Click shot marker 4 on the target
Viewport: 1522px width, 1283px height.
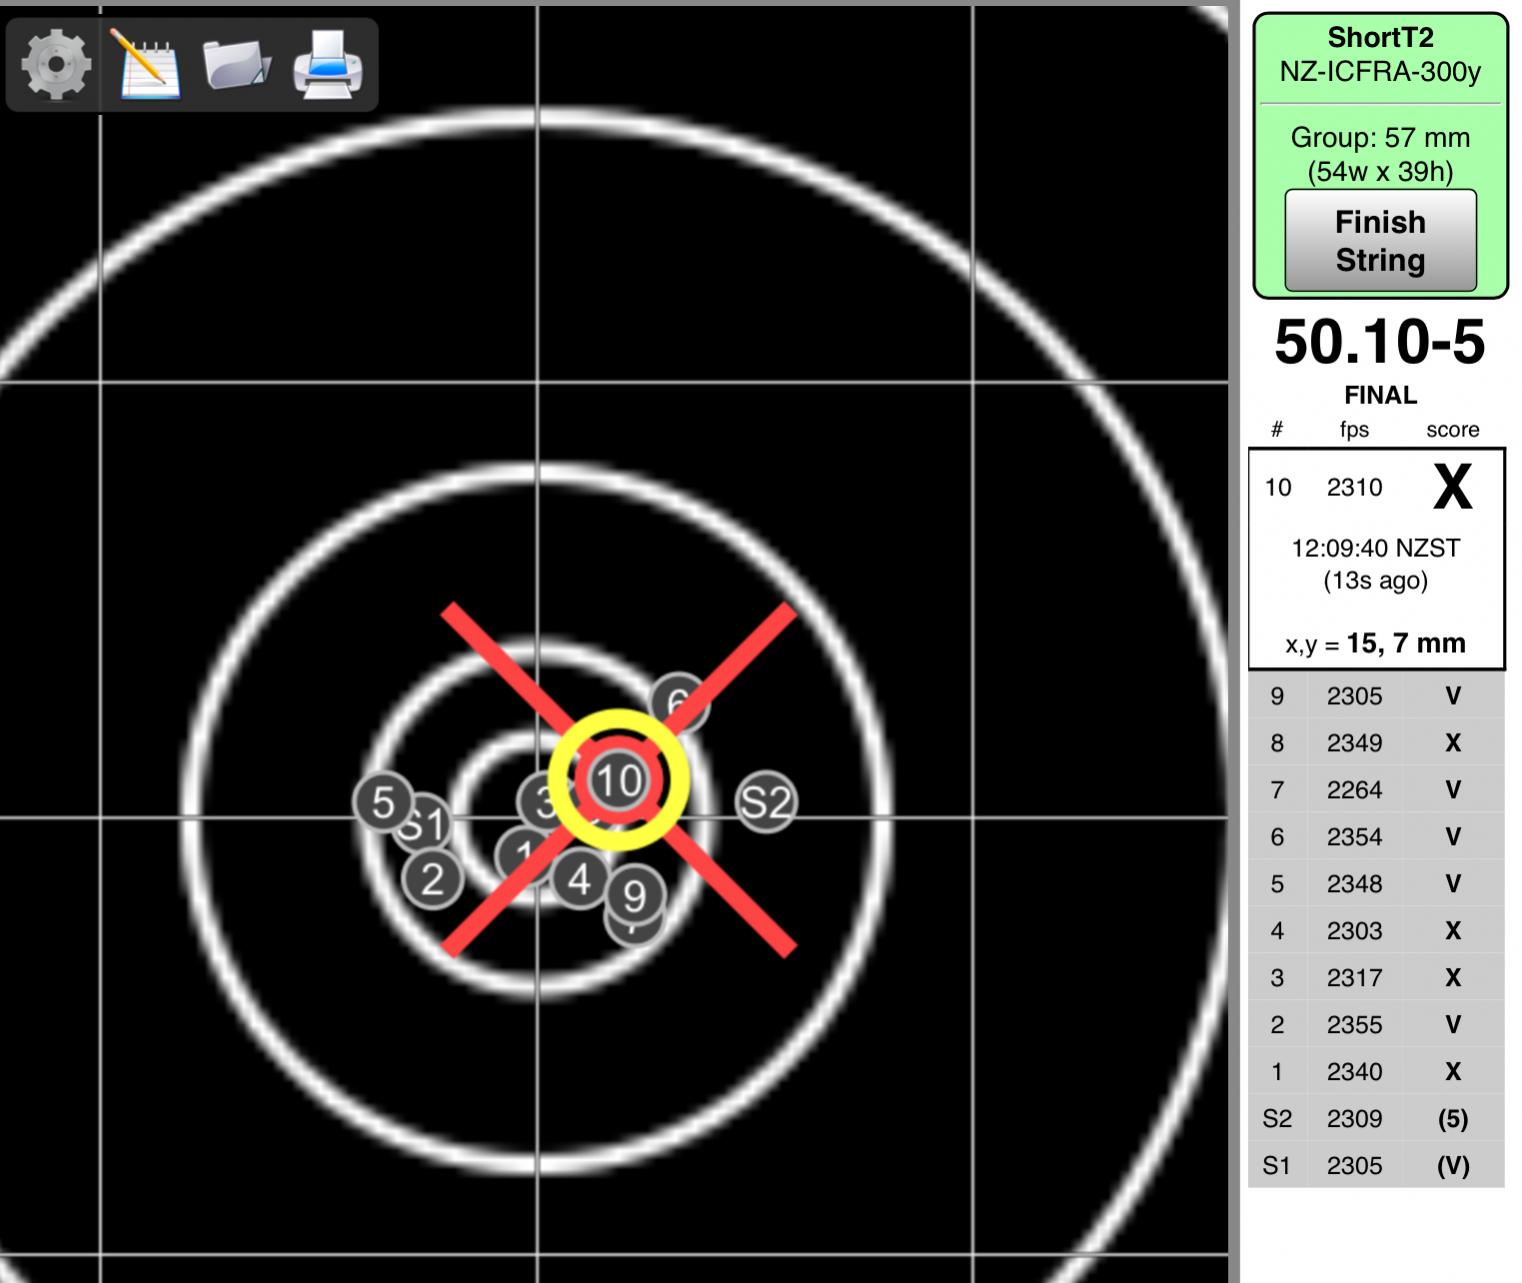point(579,880)
